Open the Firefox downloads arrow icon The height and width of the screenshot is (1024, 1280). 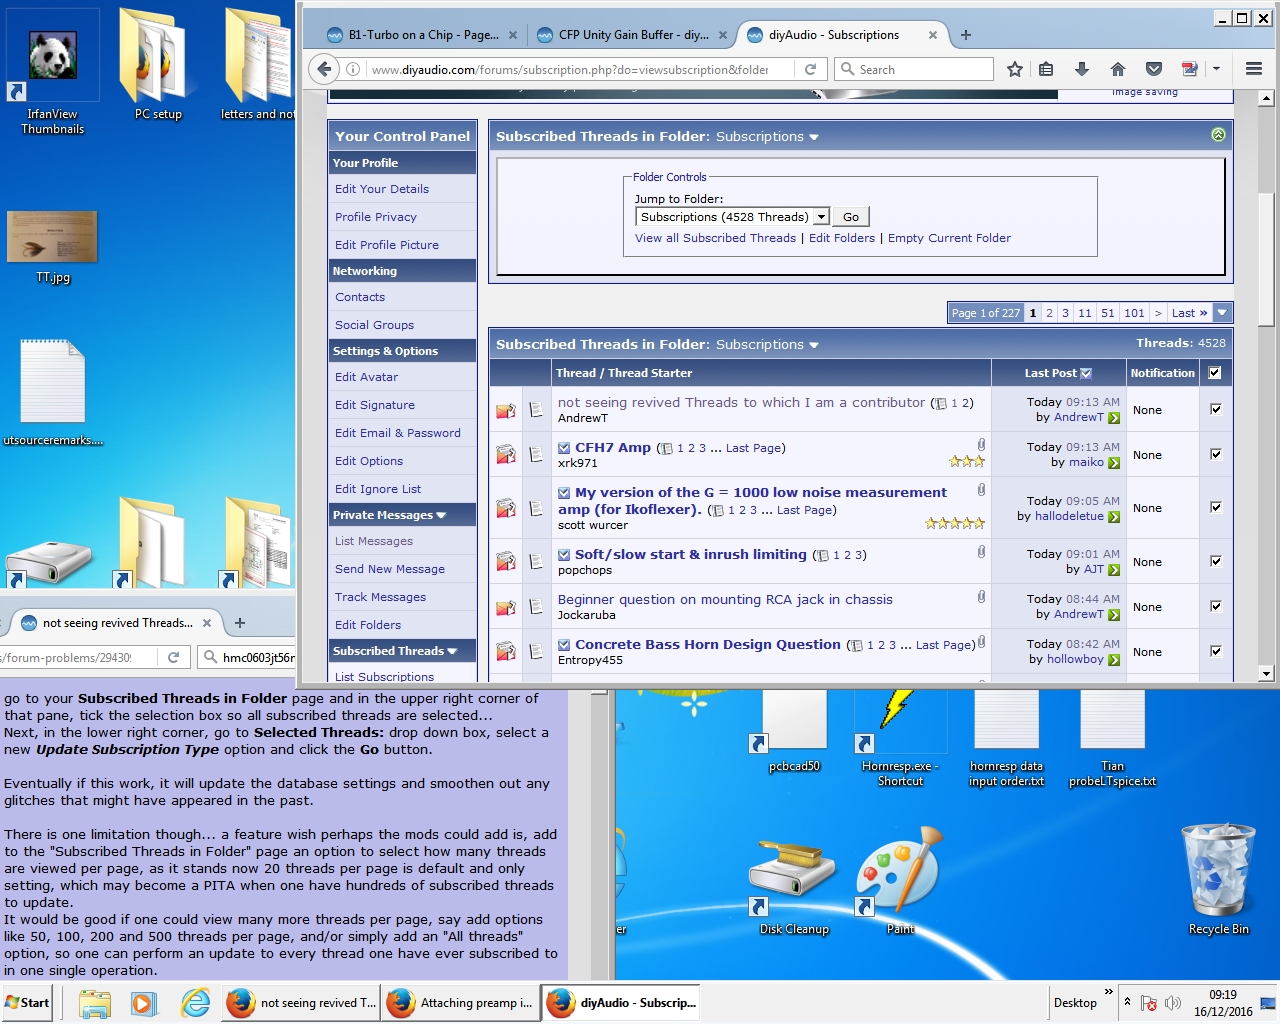[1082, 69]
